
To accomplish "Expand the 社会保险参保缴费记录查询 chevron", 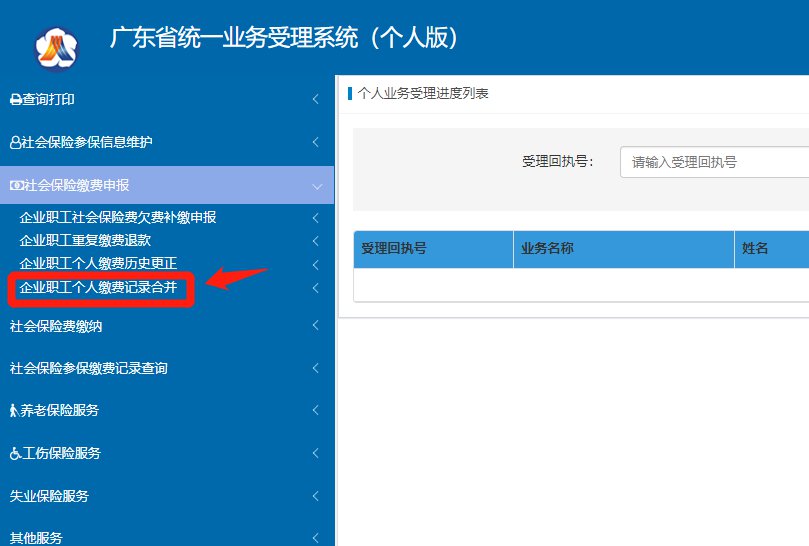I will 316,368.
